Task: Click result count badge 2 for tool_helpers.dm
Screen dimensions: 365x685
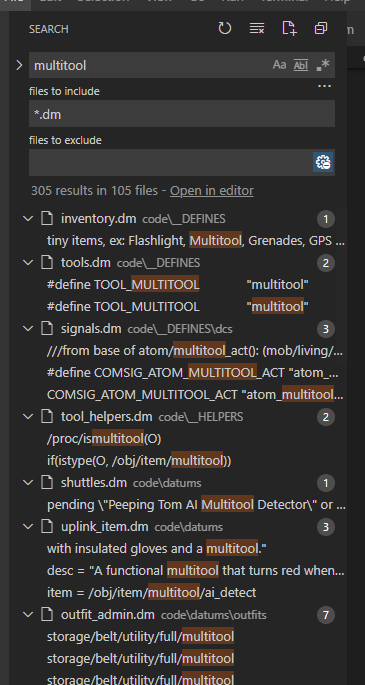Action: click(x=325, y=417)
